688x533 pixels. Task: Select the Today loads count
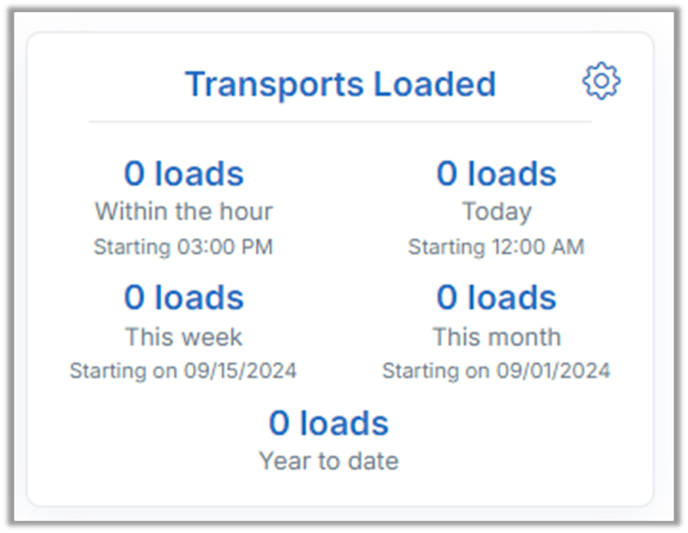496,174
